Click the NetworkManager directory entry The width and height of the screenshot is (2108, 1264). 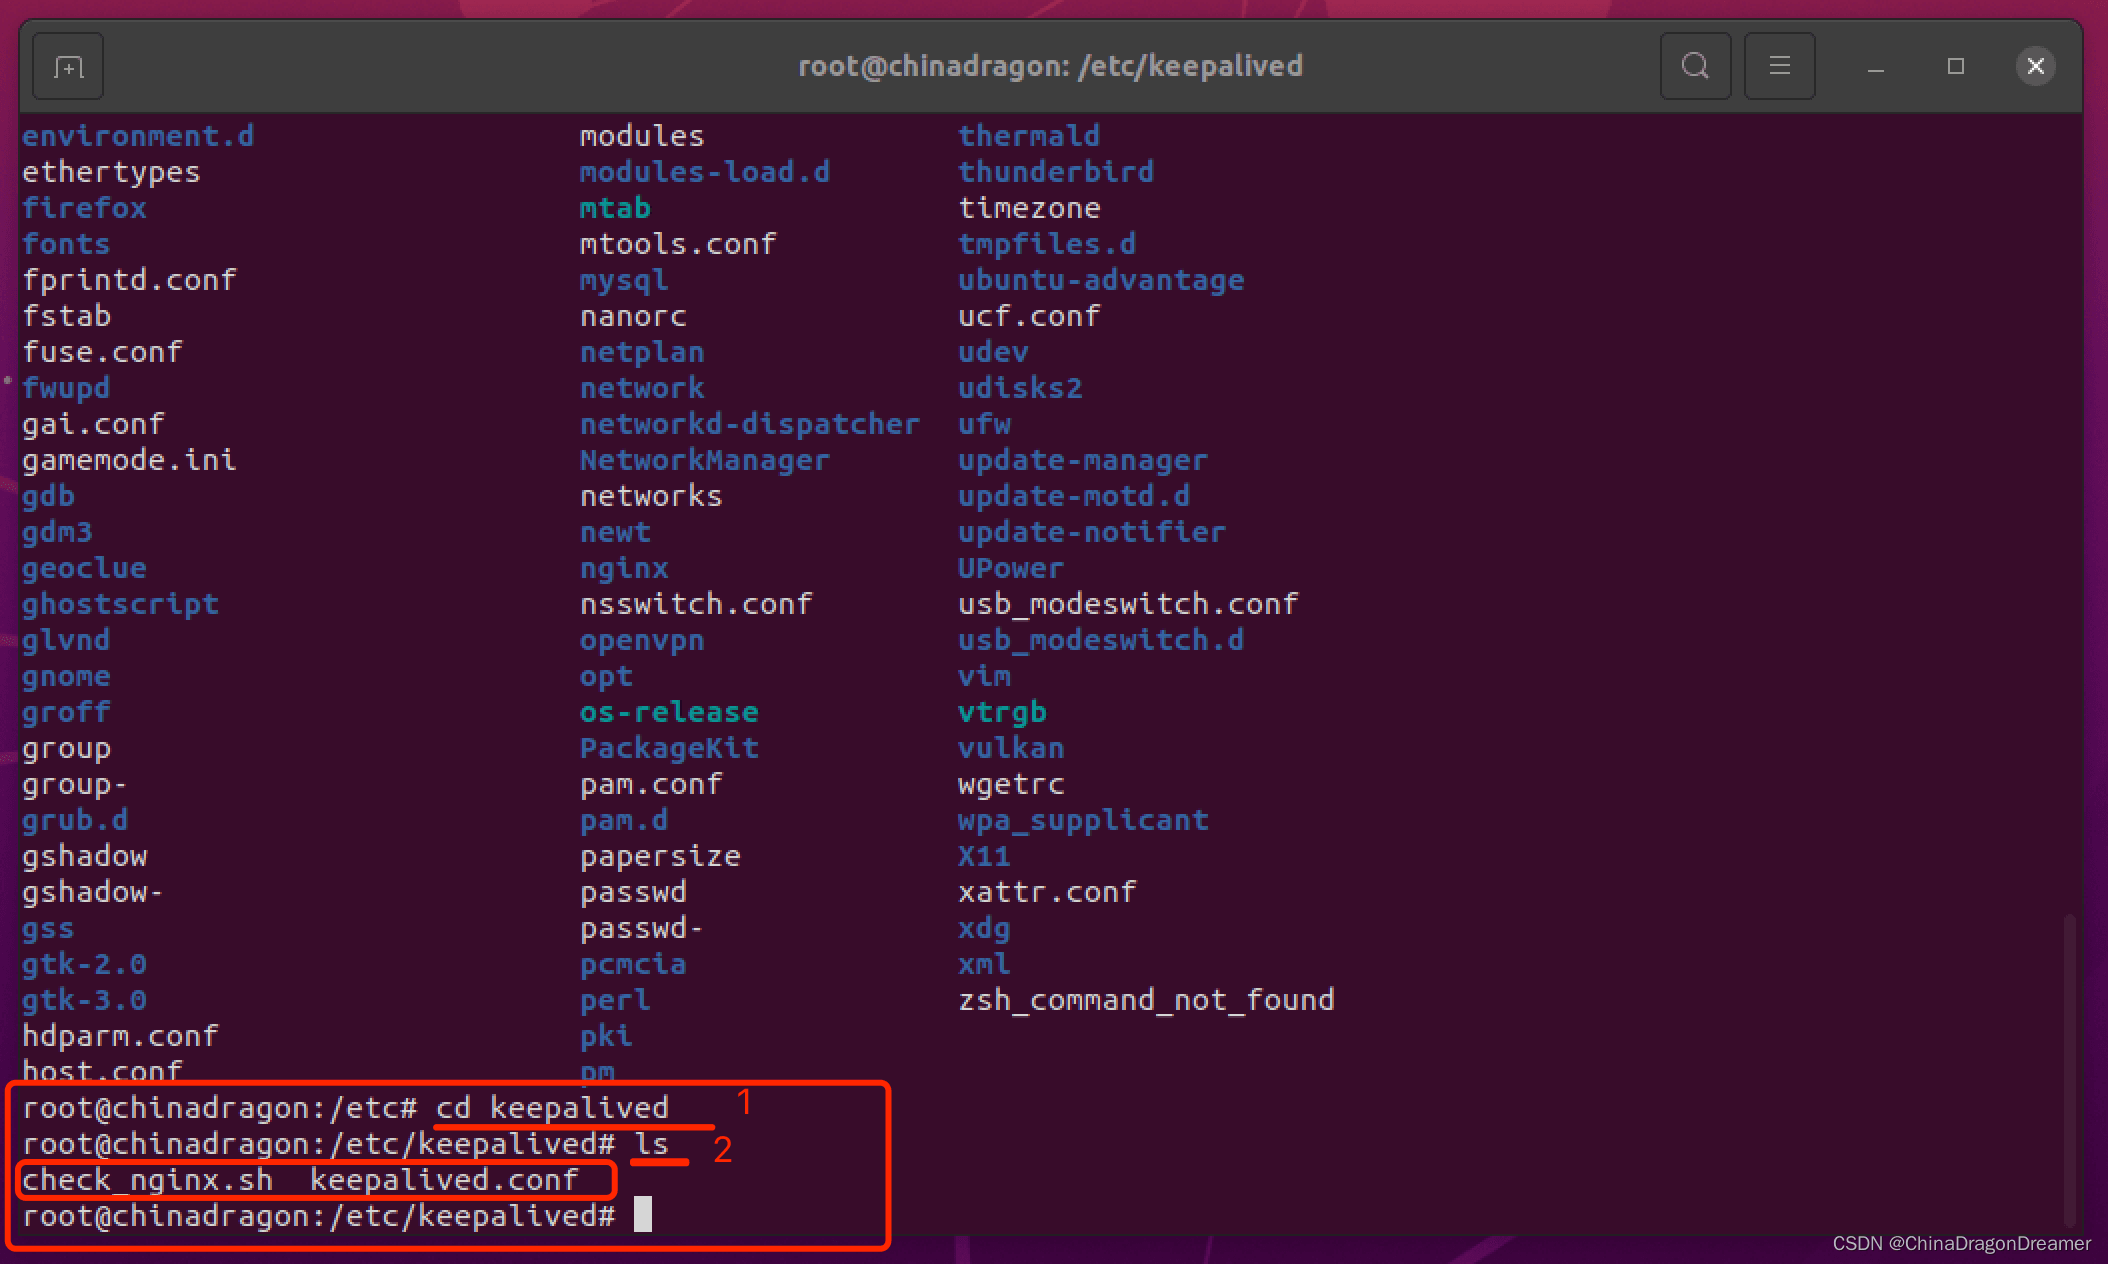(705, 460)
